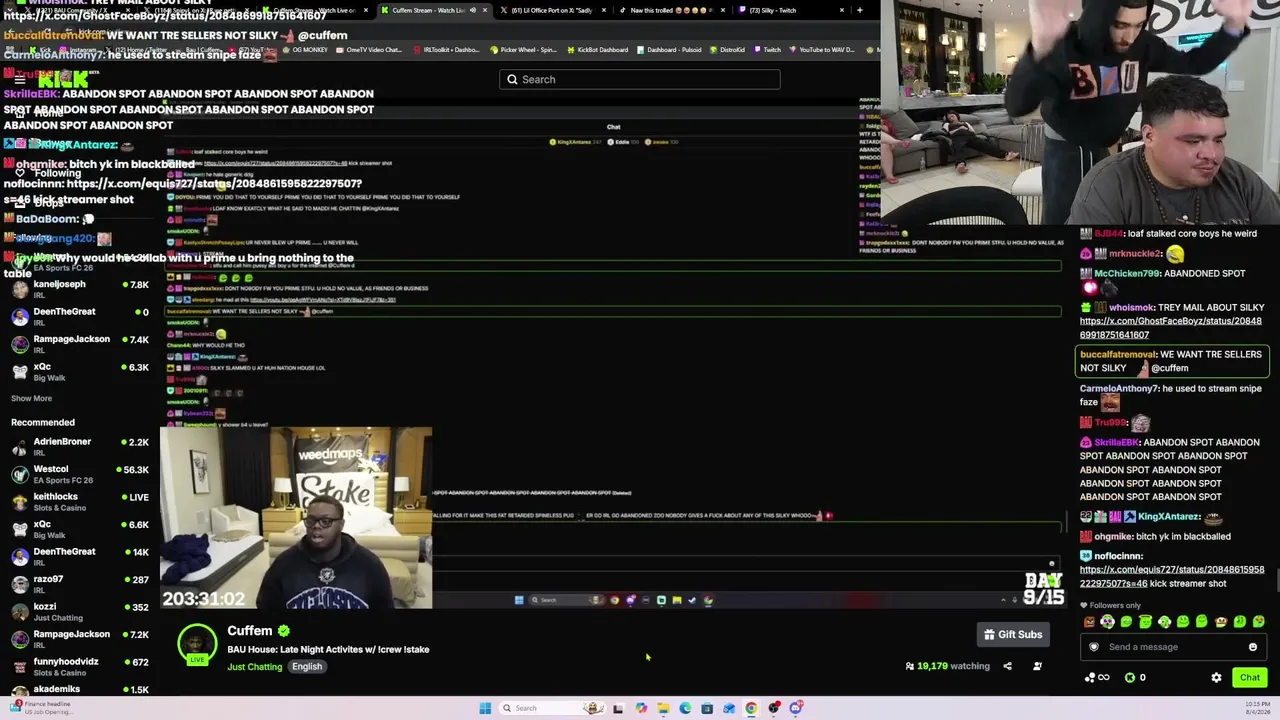Send the message with the green Chat button
Viewport: 1280px width, 720px height.
[x=1250, y=677]
